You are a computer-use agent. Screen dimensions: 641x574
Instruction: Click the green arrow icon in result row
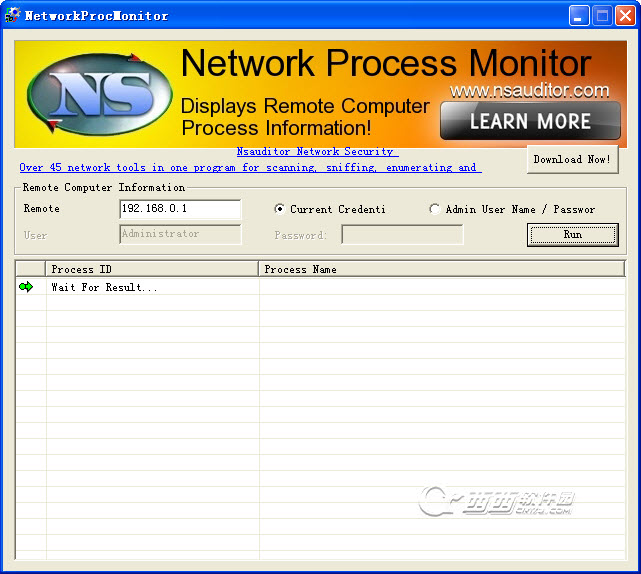(26, 287)
